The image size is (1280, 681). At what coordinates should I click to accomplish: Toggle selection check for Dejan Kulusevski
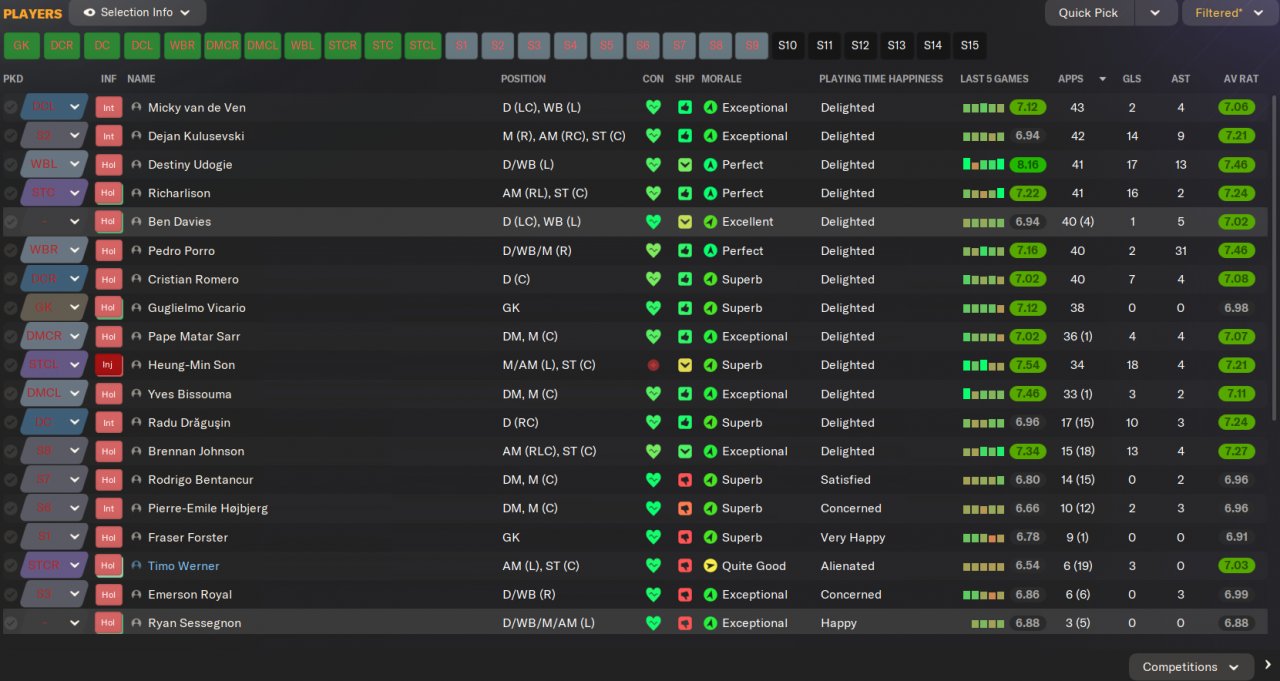[x=10, y=136]
